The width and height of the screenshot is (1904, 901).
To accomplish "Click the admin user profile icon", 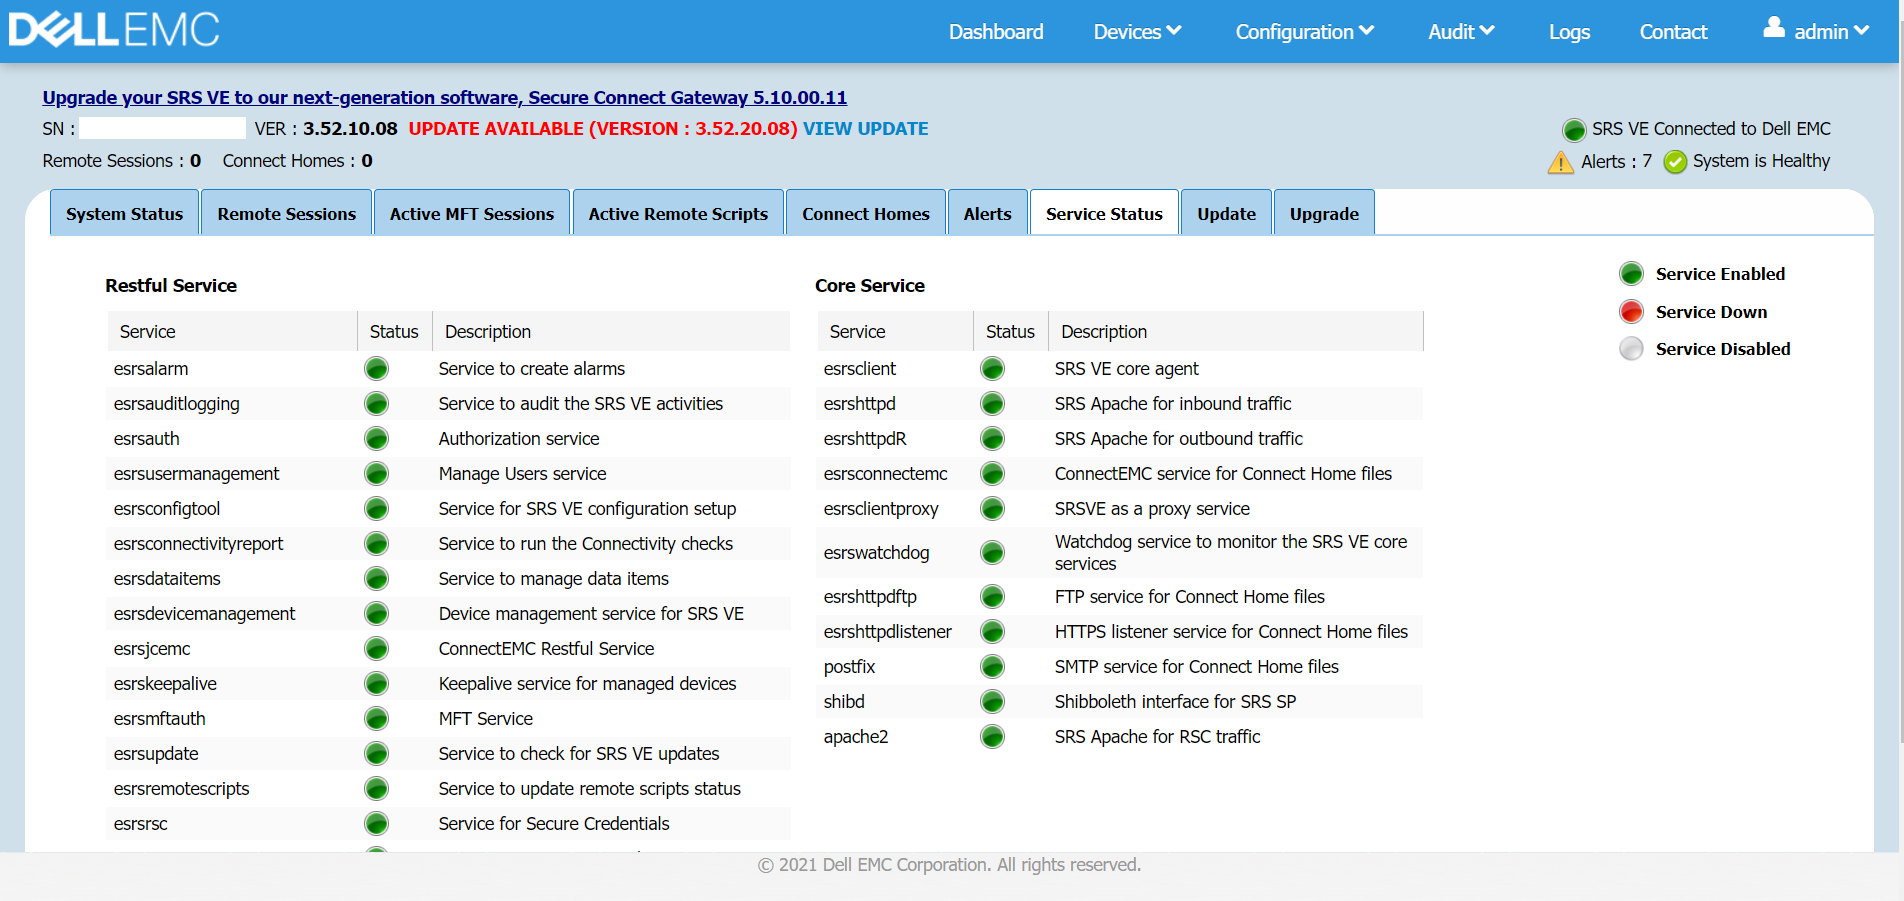I will (1773, 28).
